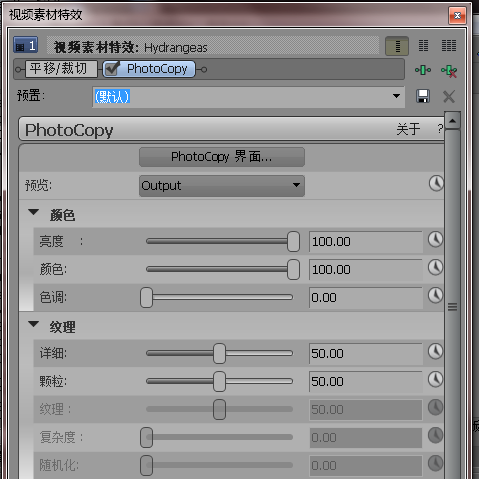Screen dimensions: 479x479
Task: Switch to the four-column layout view icon
Action: point(449,46)
